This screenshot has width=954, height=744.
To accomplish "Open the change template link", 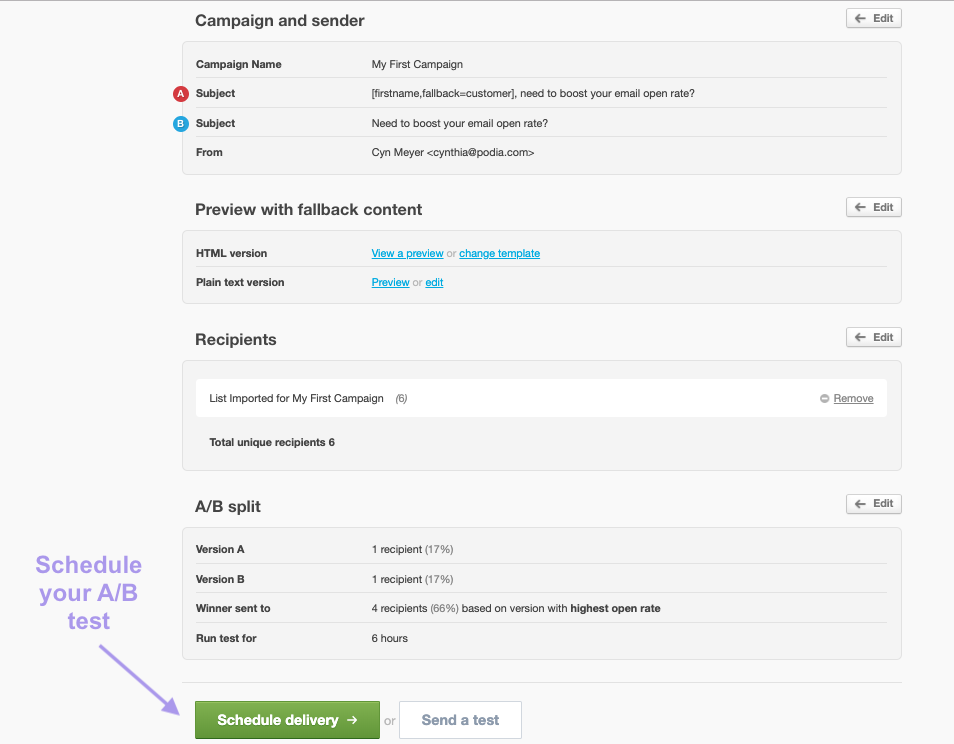I will click(x=499, y=253).
